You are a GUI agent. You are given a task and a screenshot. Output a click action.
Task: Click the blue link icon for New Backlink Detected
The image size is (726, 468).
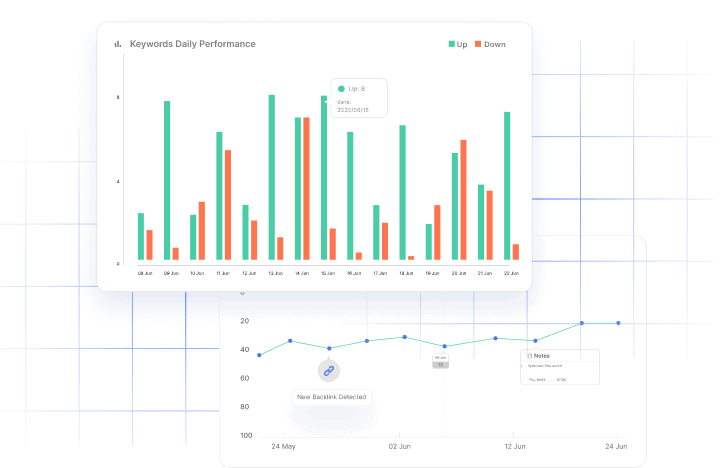329,371
